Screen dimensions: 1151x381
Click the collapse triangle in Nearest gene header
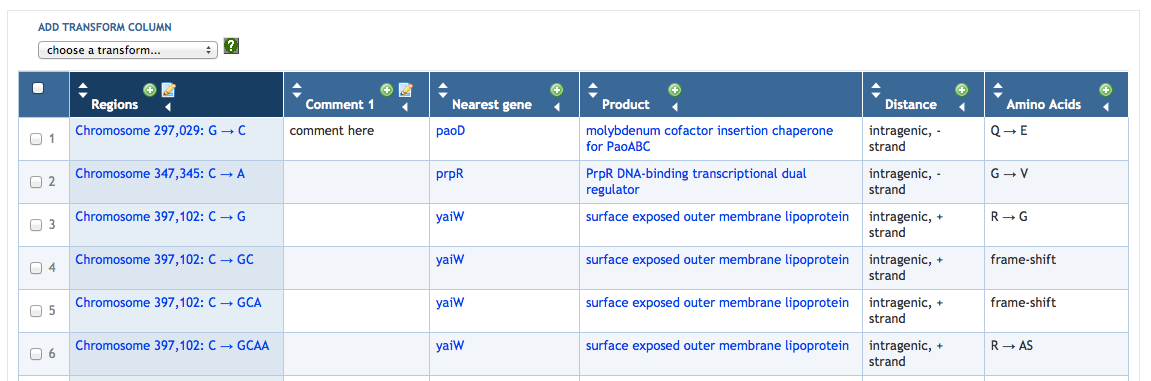556,107
